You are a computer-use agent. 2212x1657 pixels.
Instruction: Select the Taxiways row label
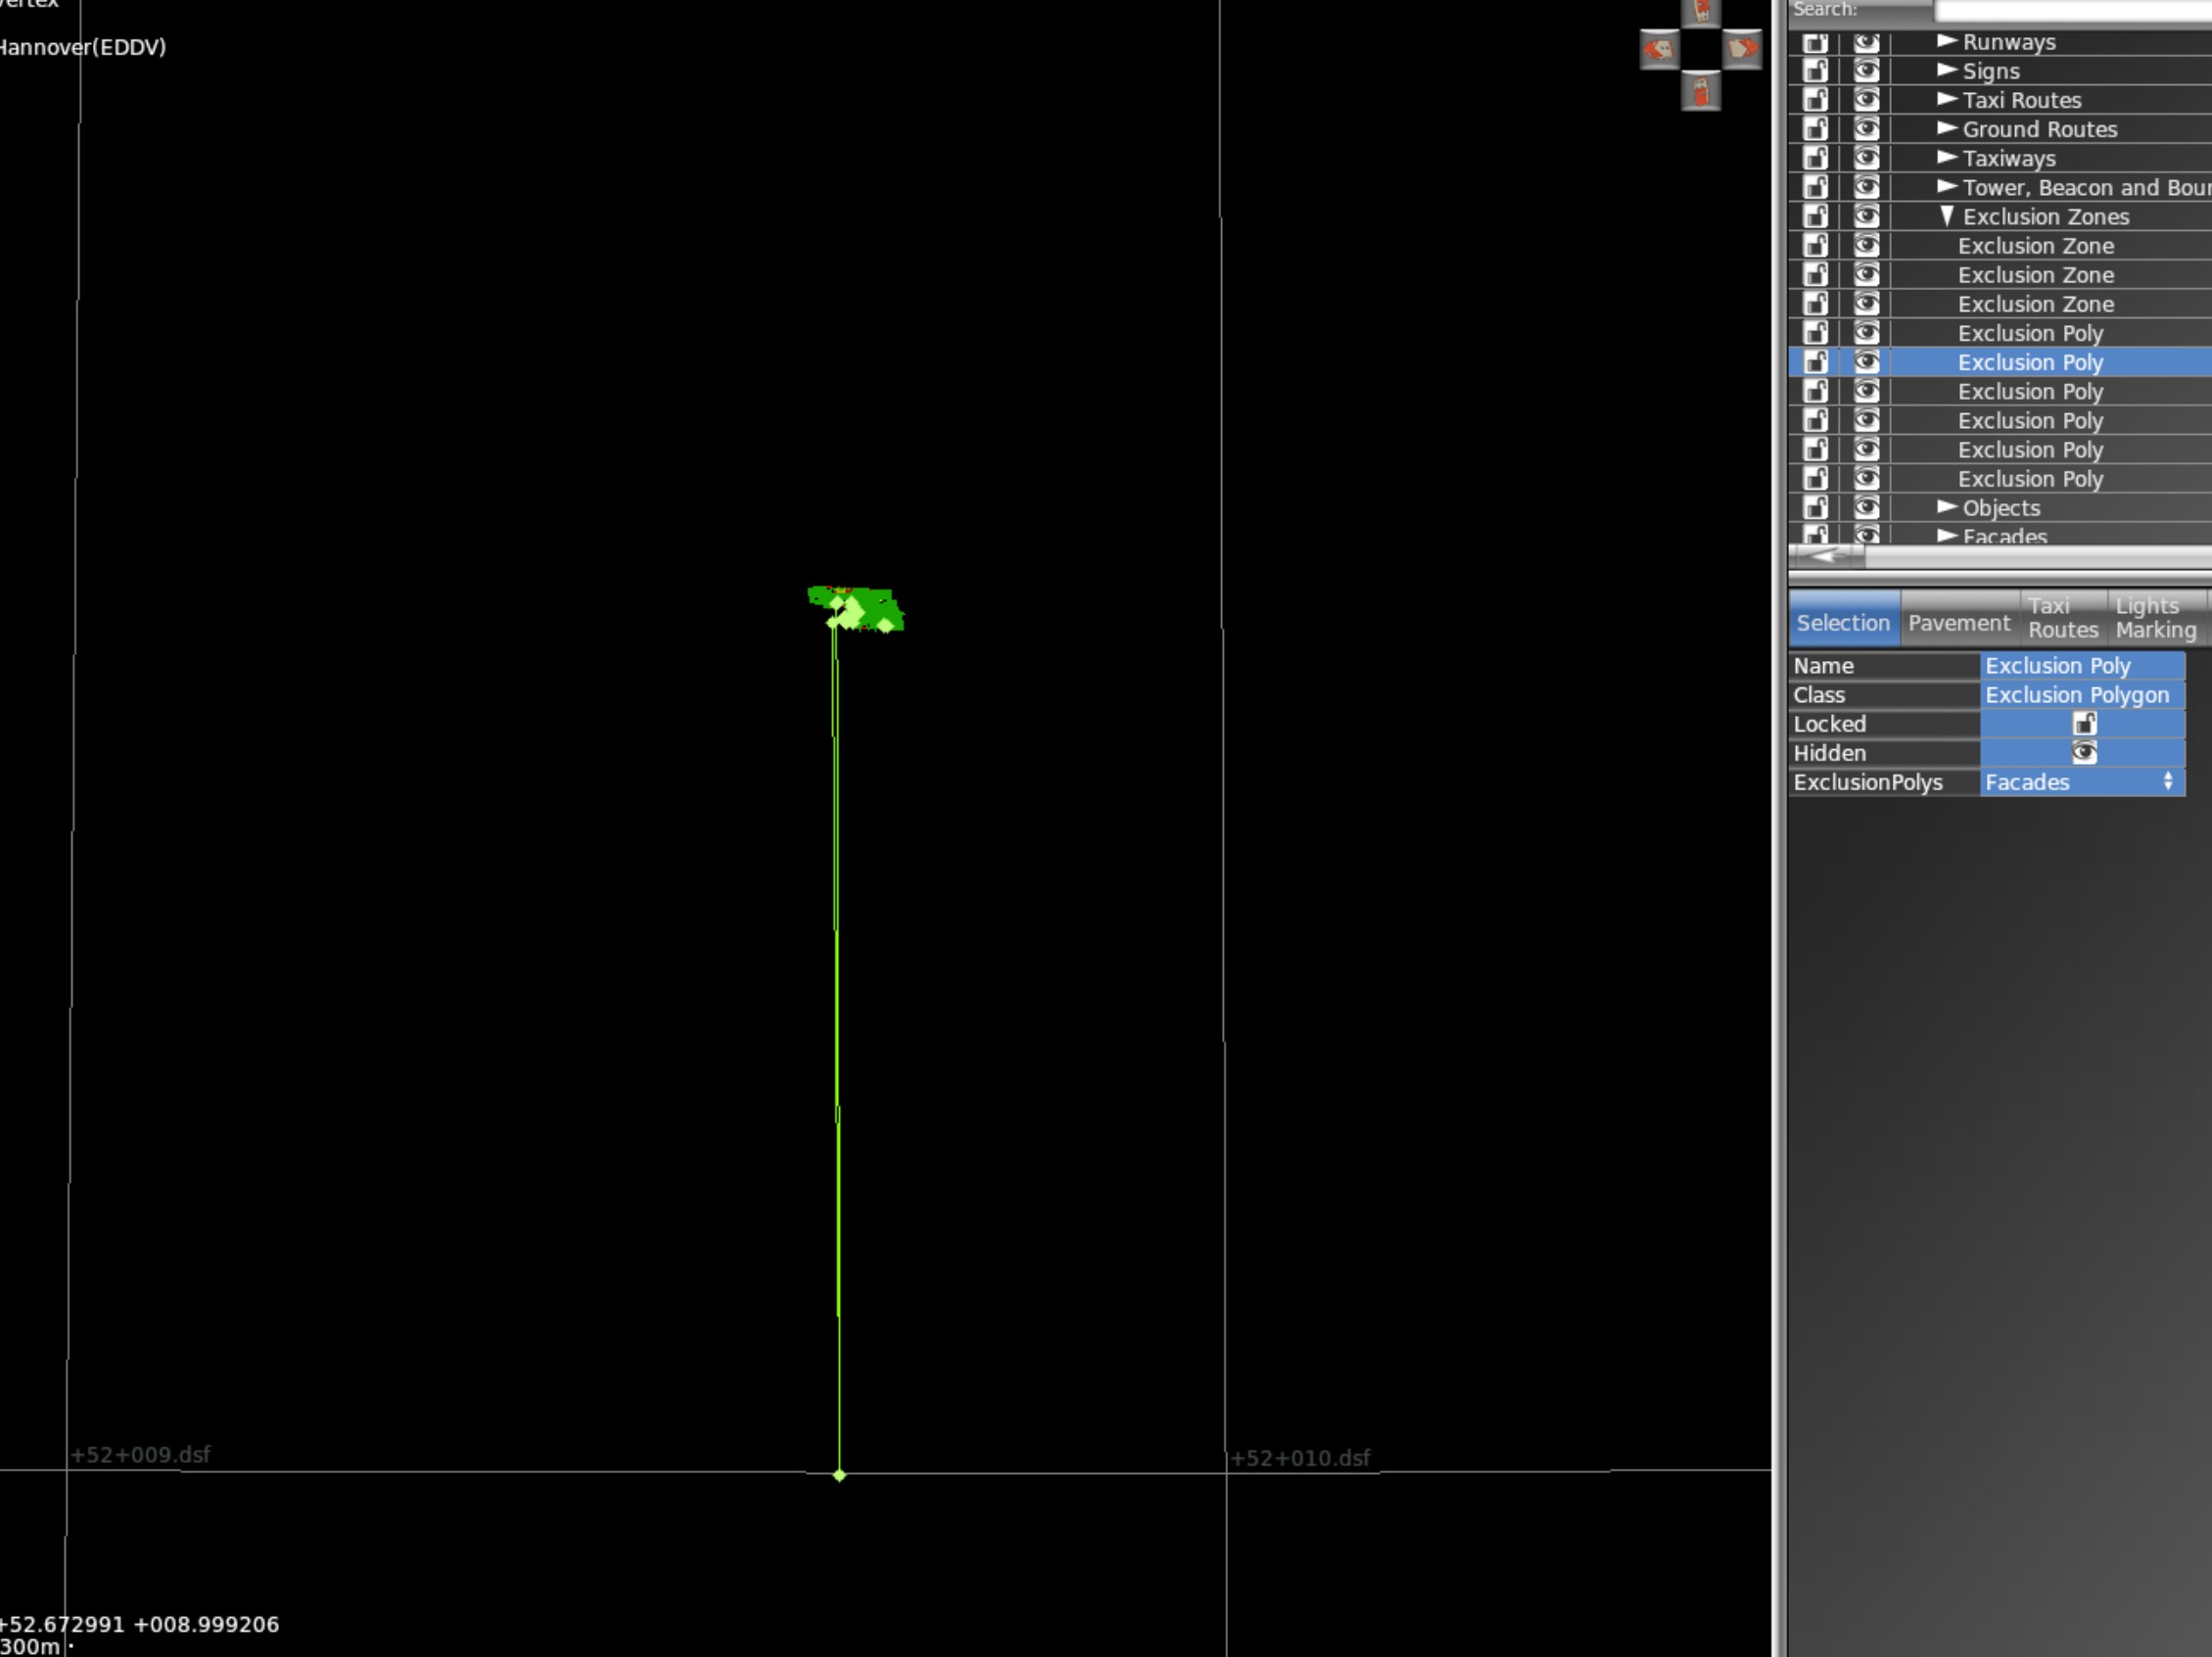coord(2008,158)
